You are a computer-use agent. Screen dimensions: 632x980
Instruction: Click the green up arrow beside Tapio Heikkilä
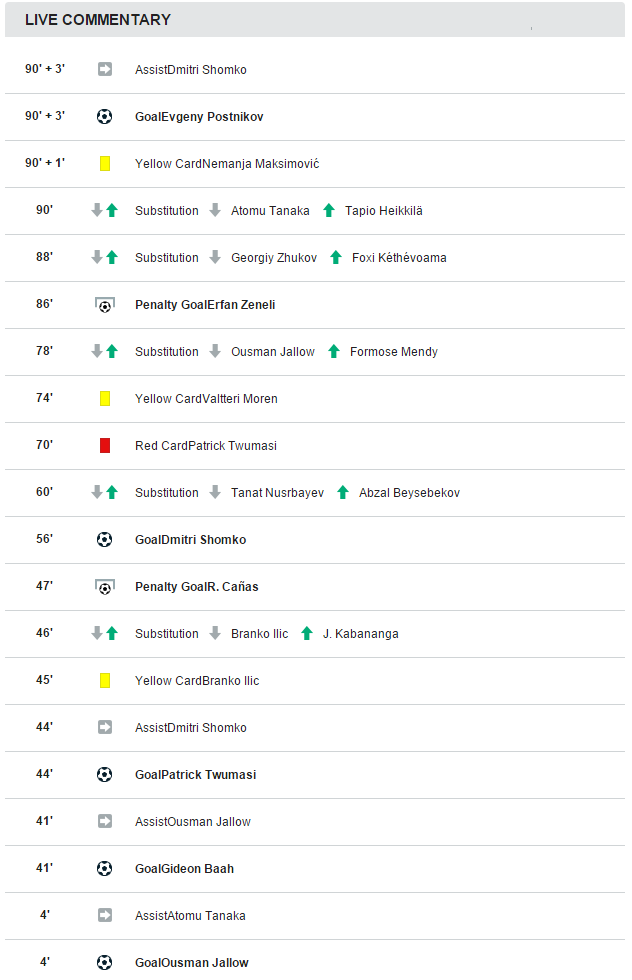329,211
